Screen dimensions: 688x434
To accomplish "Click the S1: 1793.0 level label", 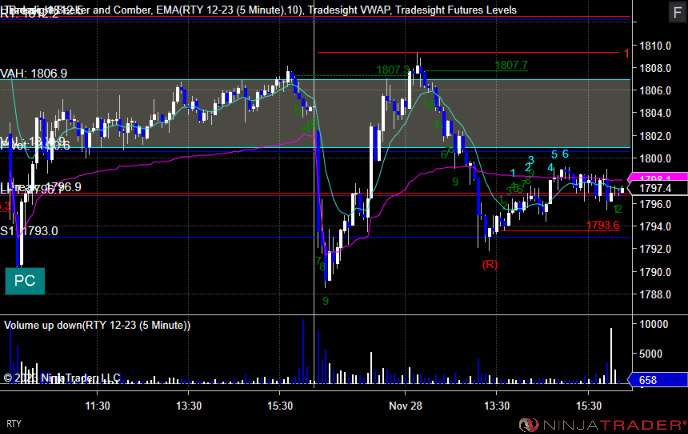I will pyautogui.click(x=29, y=231).
